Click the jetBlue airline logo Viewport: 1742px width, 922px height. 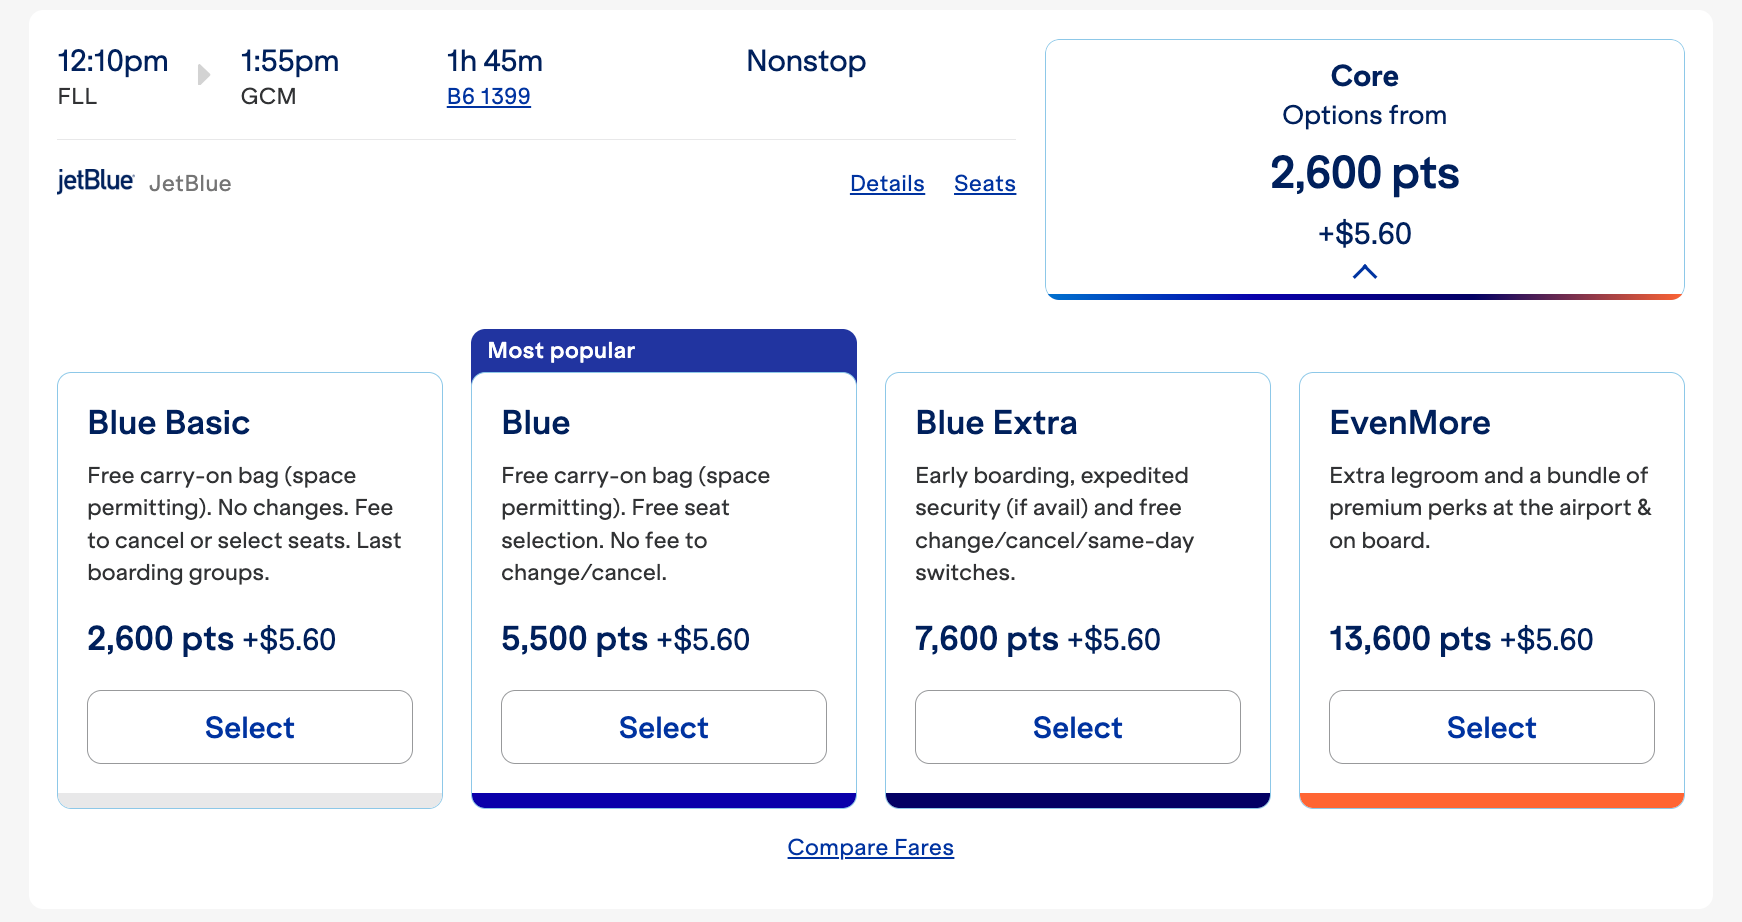[95, 181]
